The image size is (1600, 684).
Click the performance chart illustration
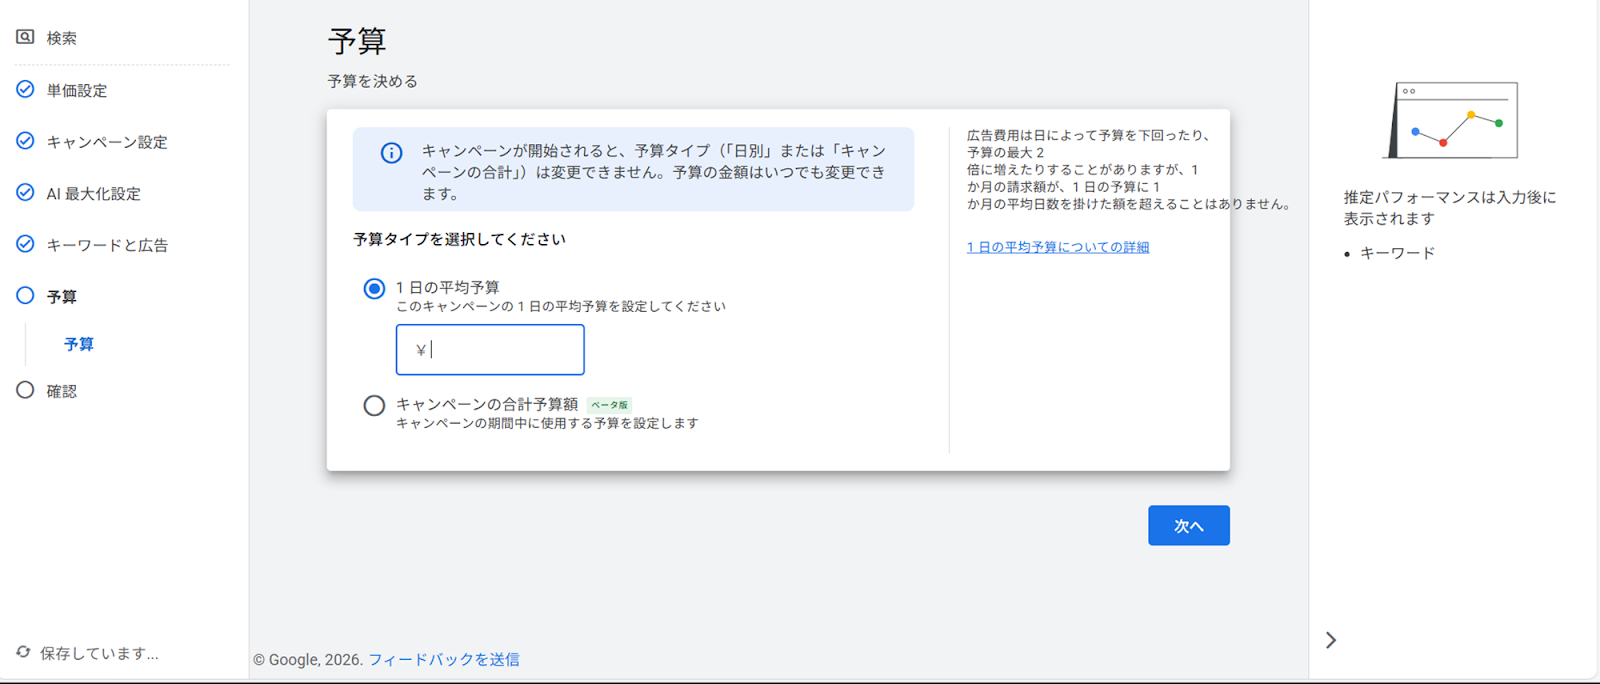click(1453, 121)
